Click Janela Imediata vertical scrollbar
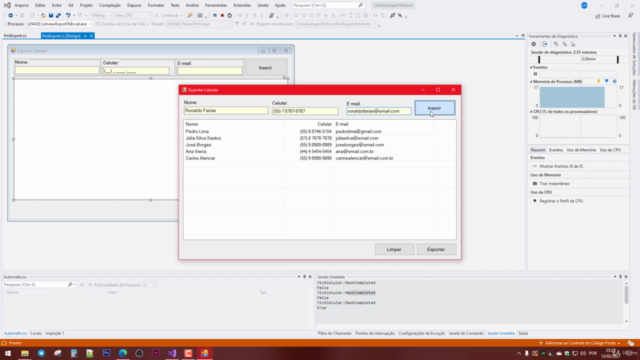This screenshot has height=360, width=640. 627,302
